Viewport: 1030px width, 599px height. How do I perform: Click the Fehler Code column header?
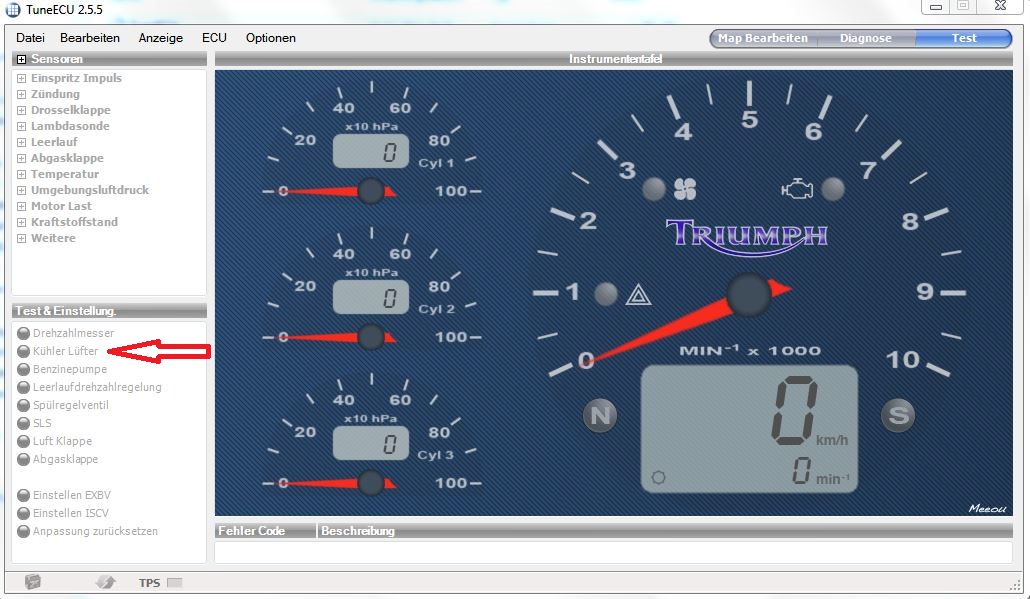coord(265,531)
